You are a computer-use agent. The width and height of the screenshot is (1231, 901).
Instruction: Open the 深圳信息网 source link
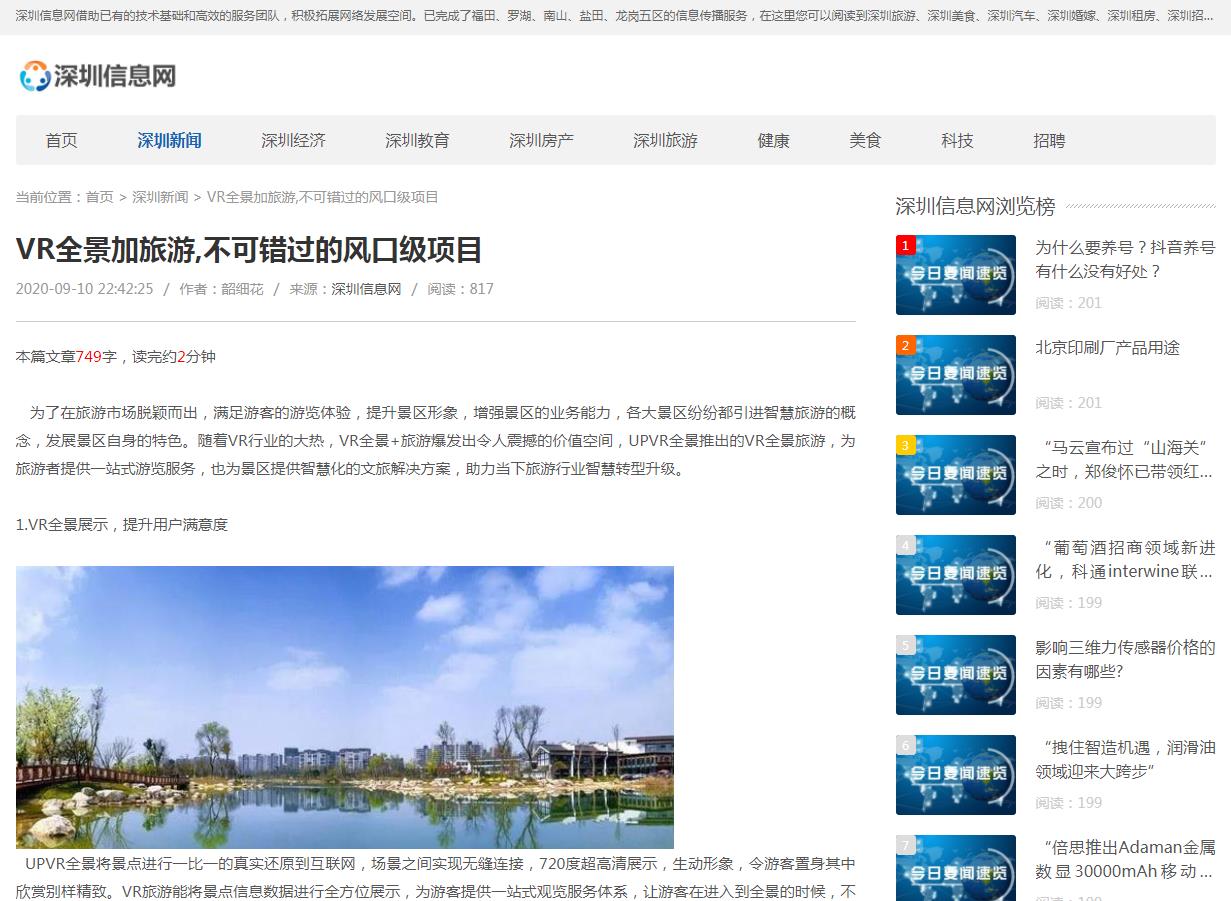click(x=366, y=289)
